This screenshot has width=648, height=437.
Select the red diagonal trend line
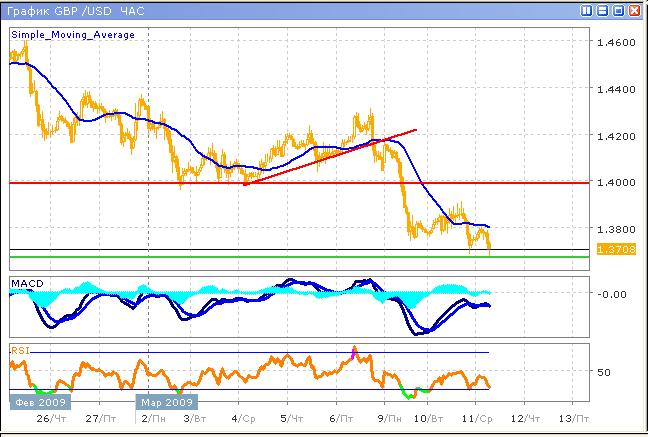[330, 157]
